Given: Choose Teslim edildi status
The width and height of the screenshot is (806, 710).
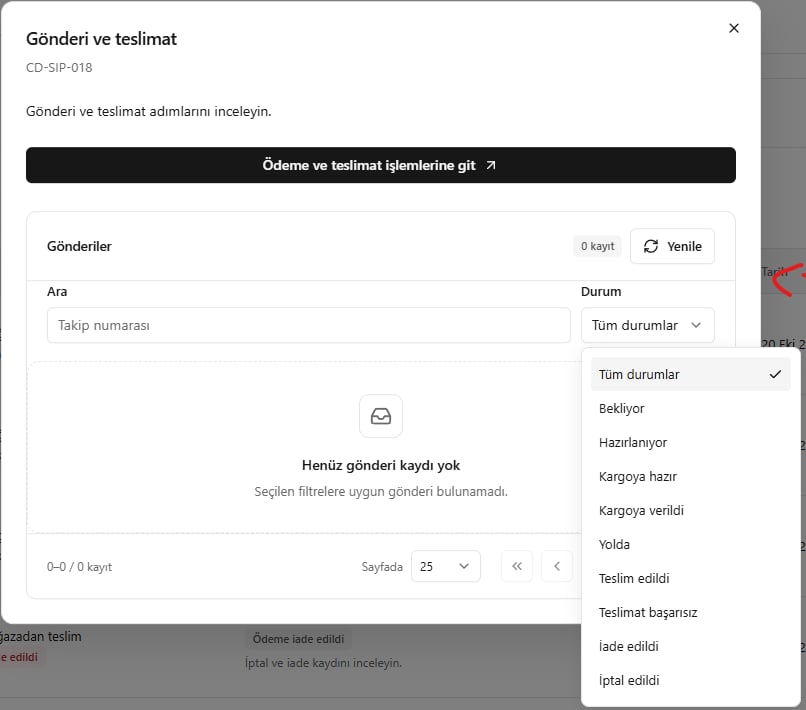Looking at the screenshot, I should point(690,578).
